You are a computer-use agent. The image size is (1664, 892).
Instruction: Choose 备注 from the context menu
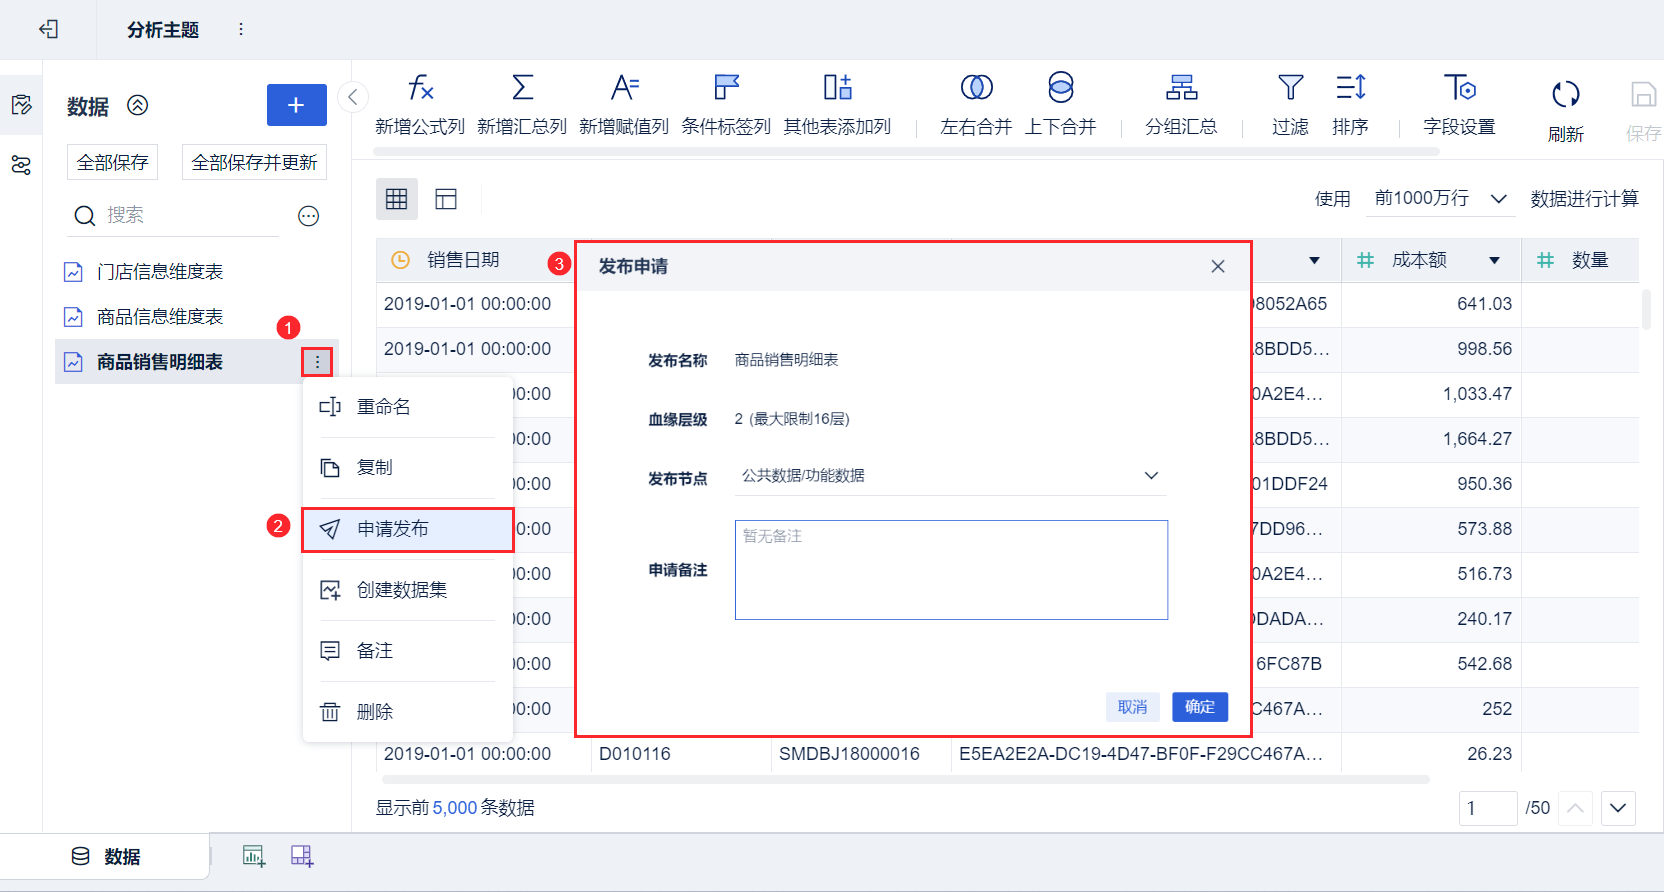tap(408, 651)
